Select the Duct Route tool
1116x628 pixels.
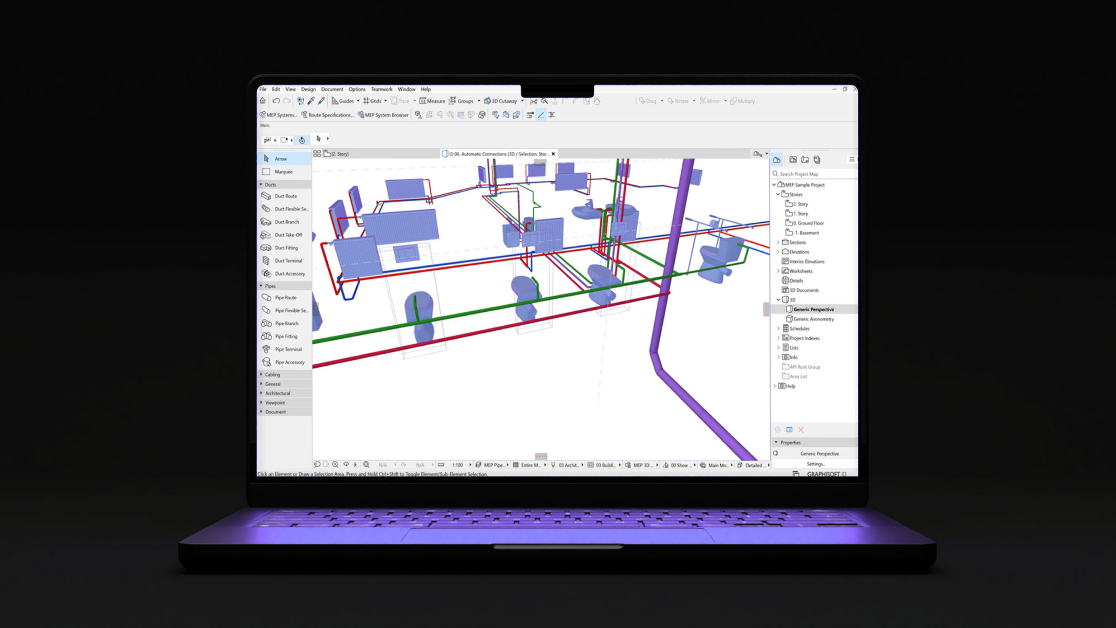pyautogui.click(x=285, y=196)
